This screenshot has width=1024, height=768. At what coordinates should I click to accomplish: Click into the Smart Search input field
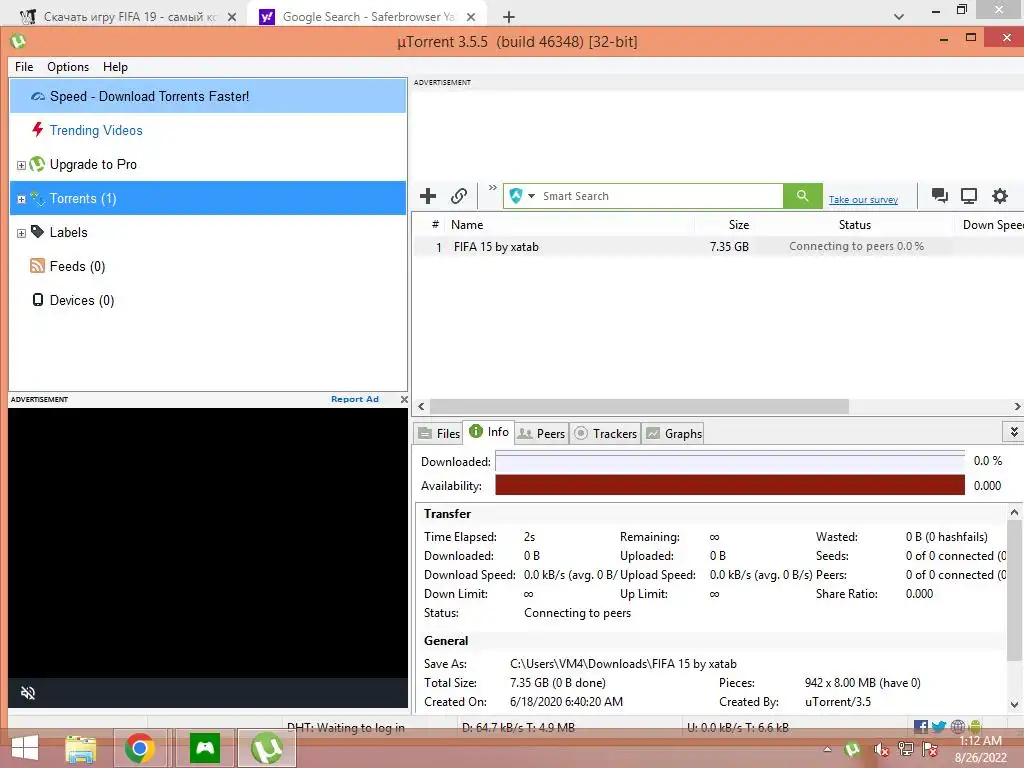point(661,196)
